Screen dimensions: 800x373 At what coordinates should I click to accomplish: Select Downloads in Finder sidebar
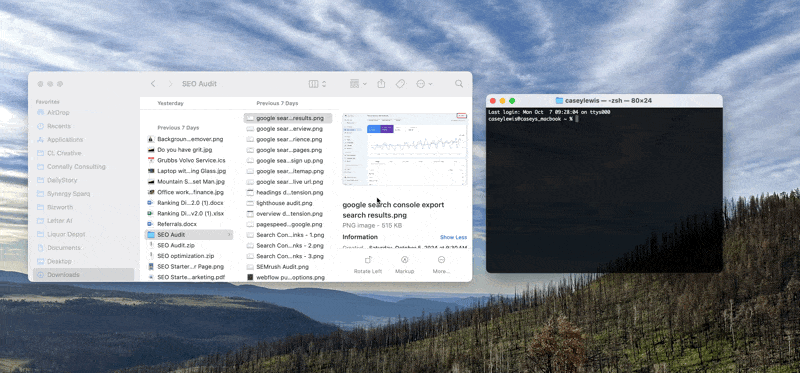point(84,275)
